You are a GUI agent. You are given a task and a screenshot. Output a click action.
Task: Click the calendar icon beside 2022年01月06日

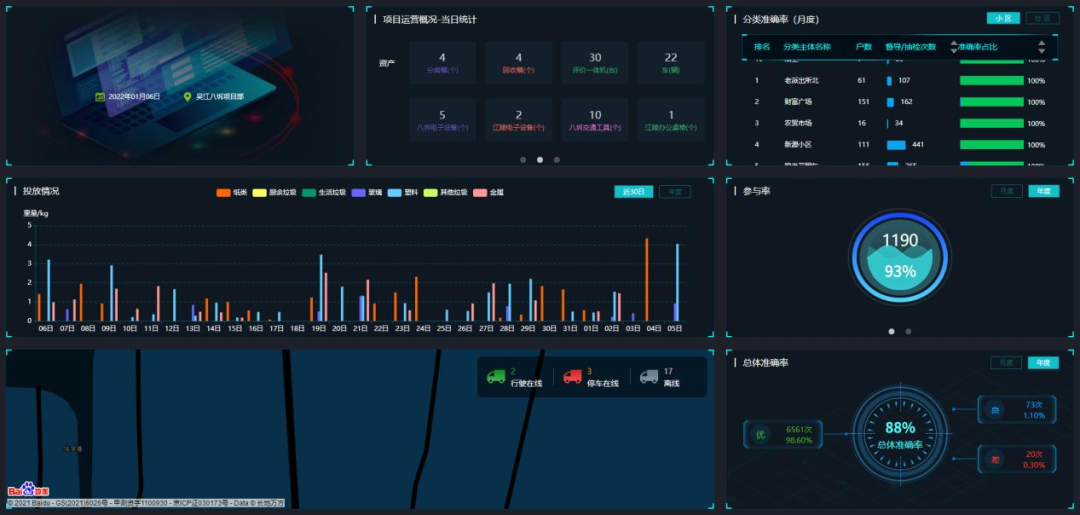100,97
